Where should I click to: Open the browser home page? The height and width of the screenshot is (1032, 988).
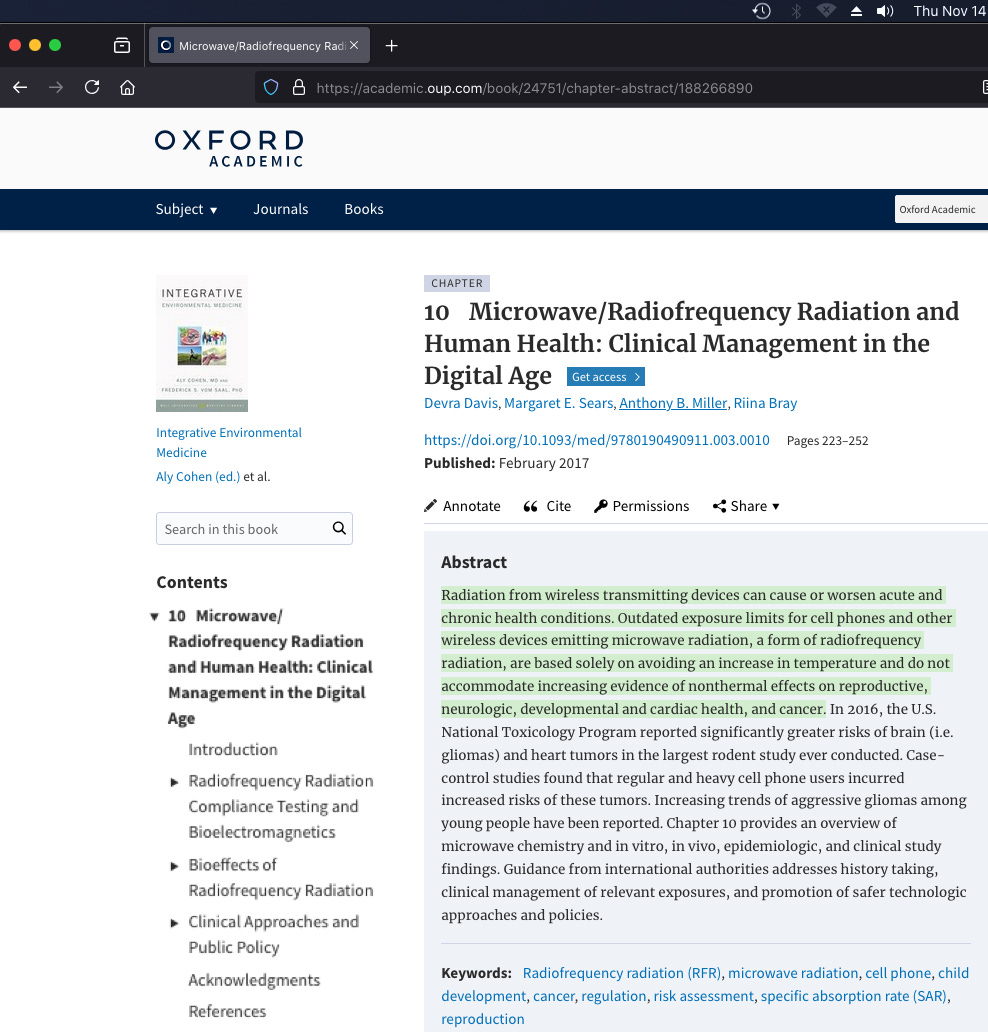[128, 88]
